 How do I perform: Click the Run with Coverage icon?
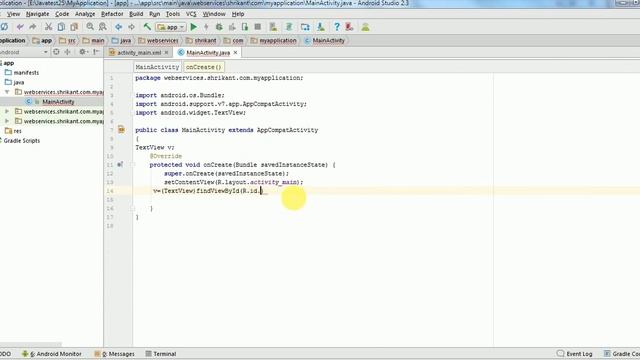point(232,27)
